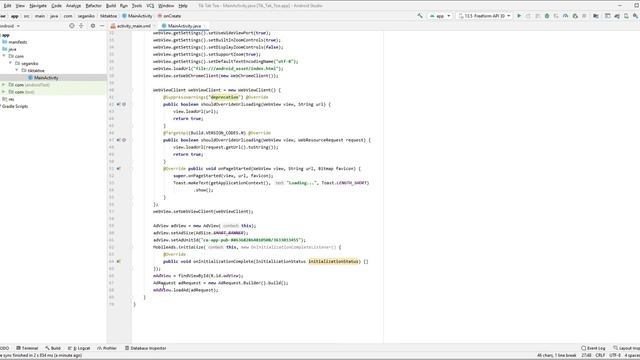Collapse the seganiko package node

tap(11, 63)
